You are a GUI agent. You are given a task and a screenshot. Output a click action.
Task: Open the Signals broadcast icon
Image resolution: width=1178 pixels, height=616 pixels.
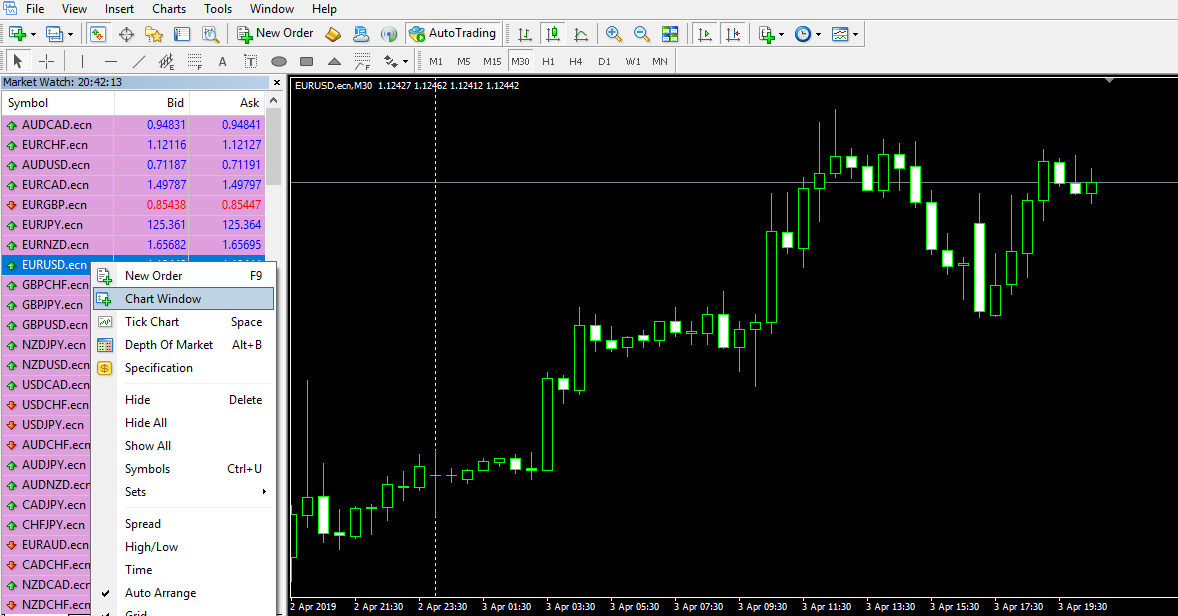coord(388,34)
